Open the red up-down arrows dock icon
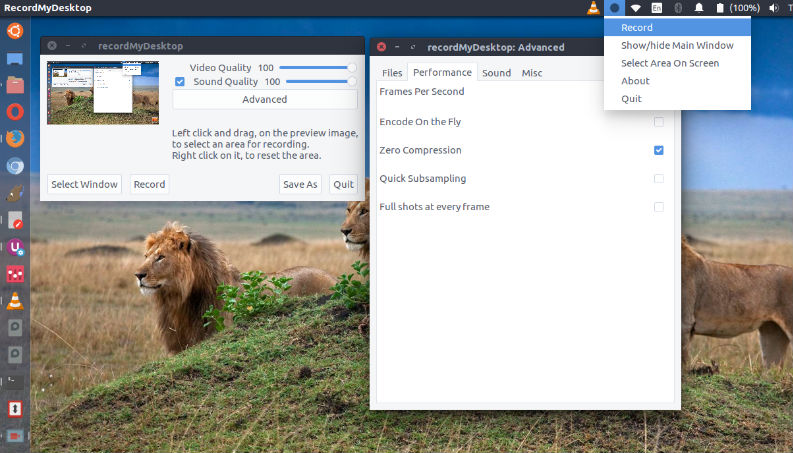The image size is (793, 453). click(15, 409)
